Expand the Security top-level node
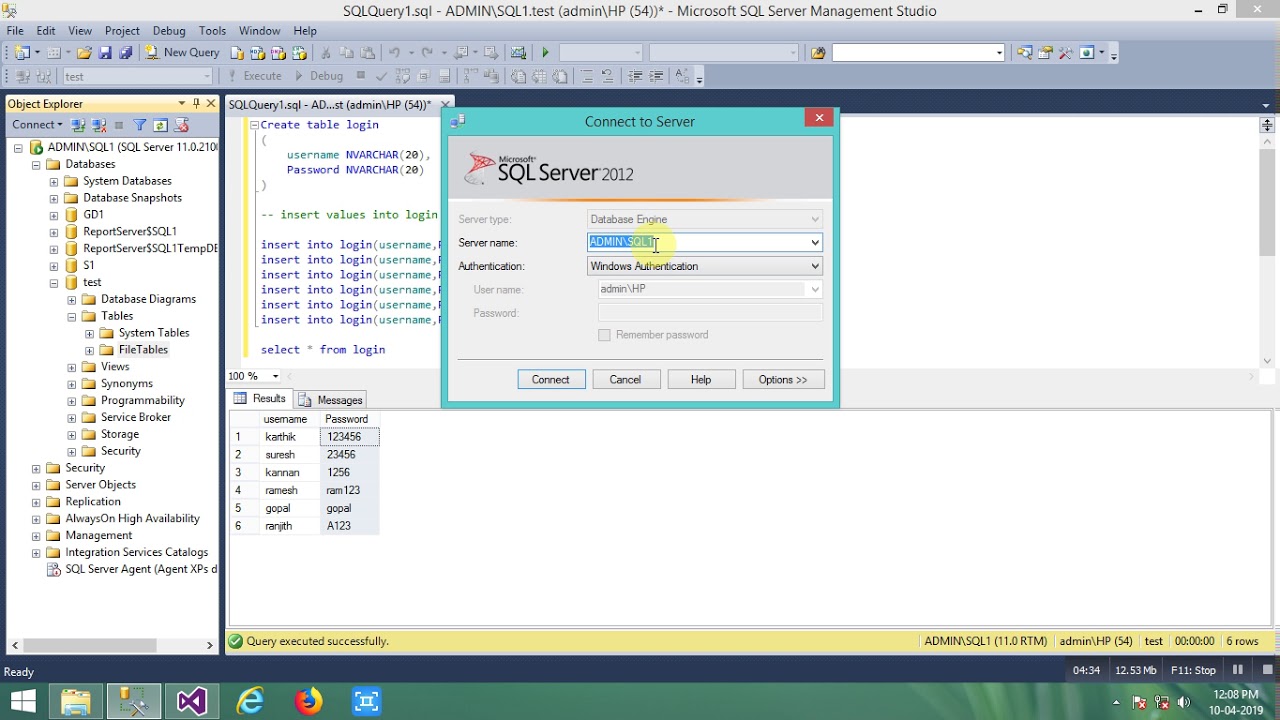Screen dimensions: 1280x720 pyautogui.click(x=36, y=468)
